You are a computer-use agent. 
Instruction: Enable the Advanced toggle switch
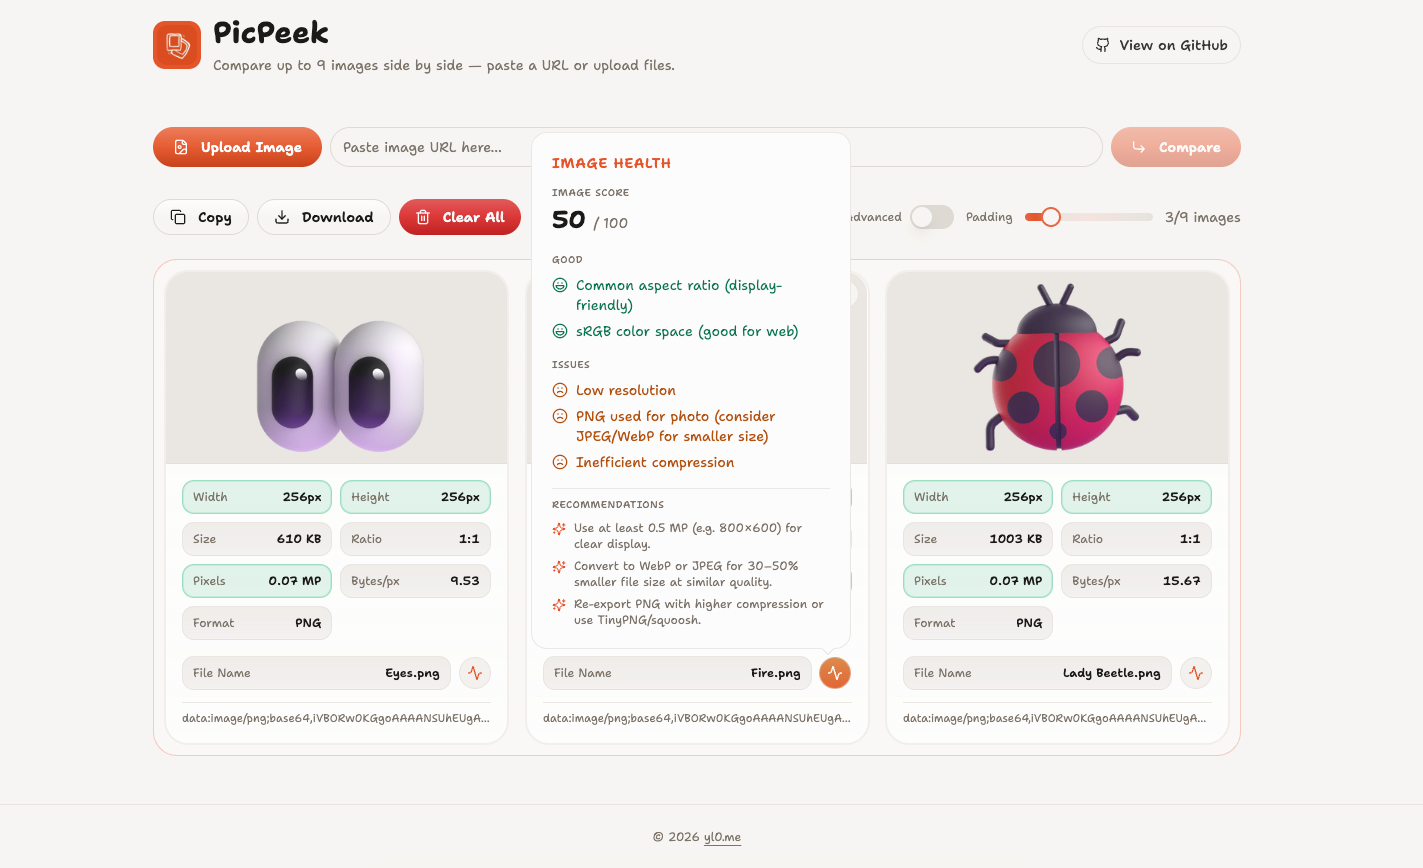point(931,216)
